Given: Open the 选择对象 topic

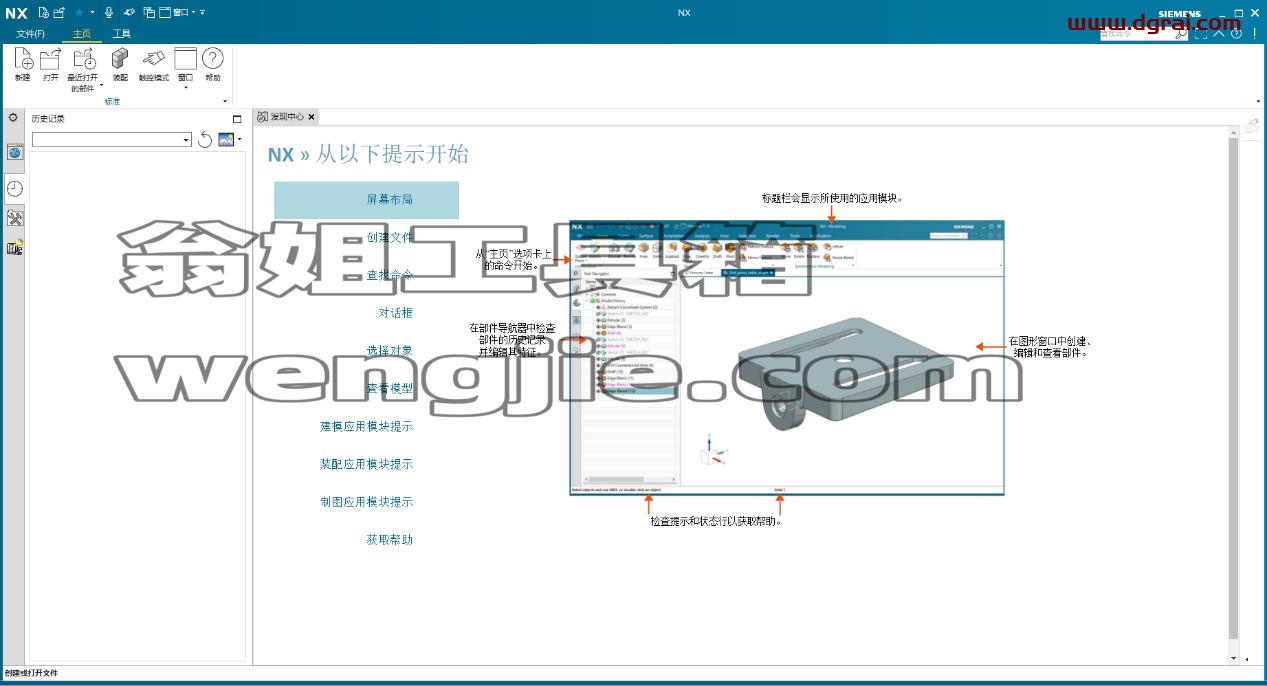Looking at the screenshot, I should 389,351.
